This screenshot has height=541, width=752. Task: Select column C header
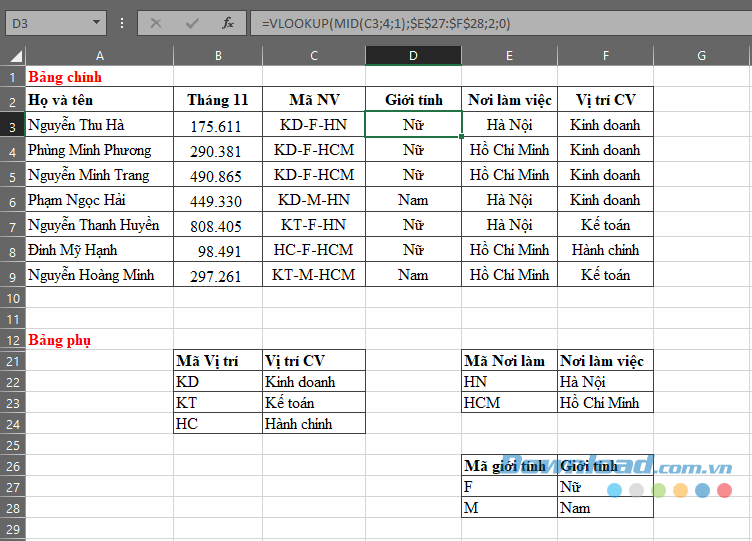(314, 56)
